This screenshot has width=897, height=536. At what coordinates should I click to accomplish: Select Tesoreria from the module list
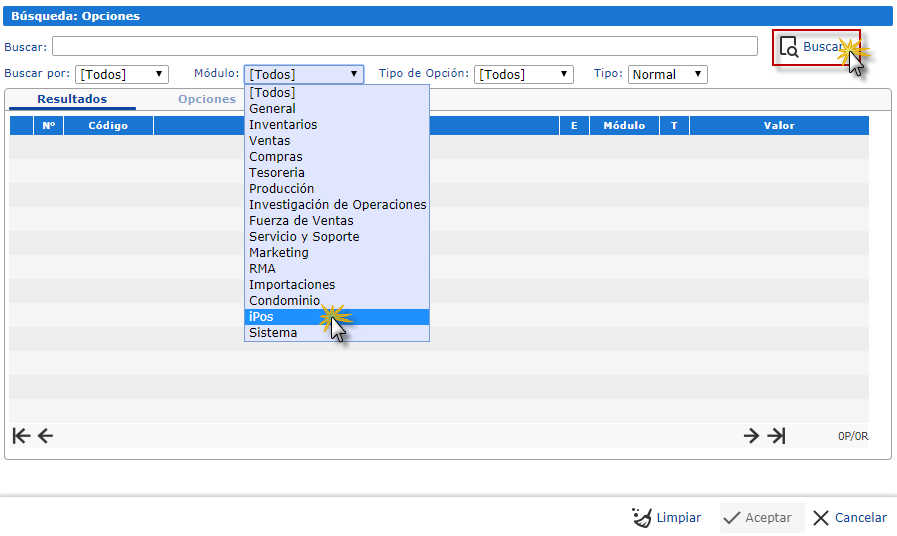coord(277,173)
